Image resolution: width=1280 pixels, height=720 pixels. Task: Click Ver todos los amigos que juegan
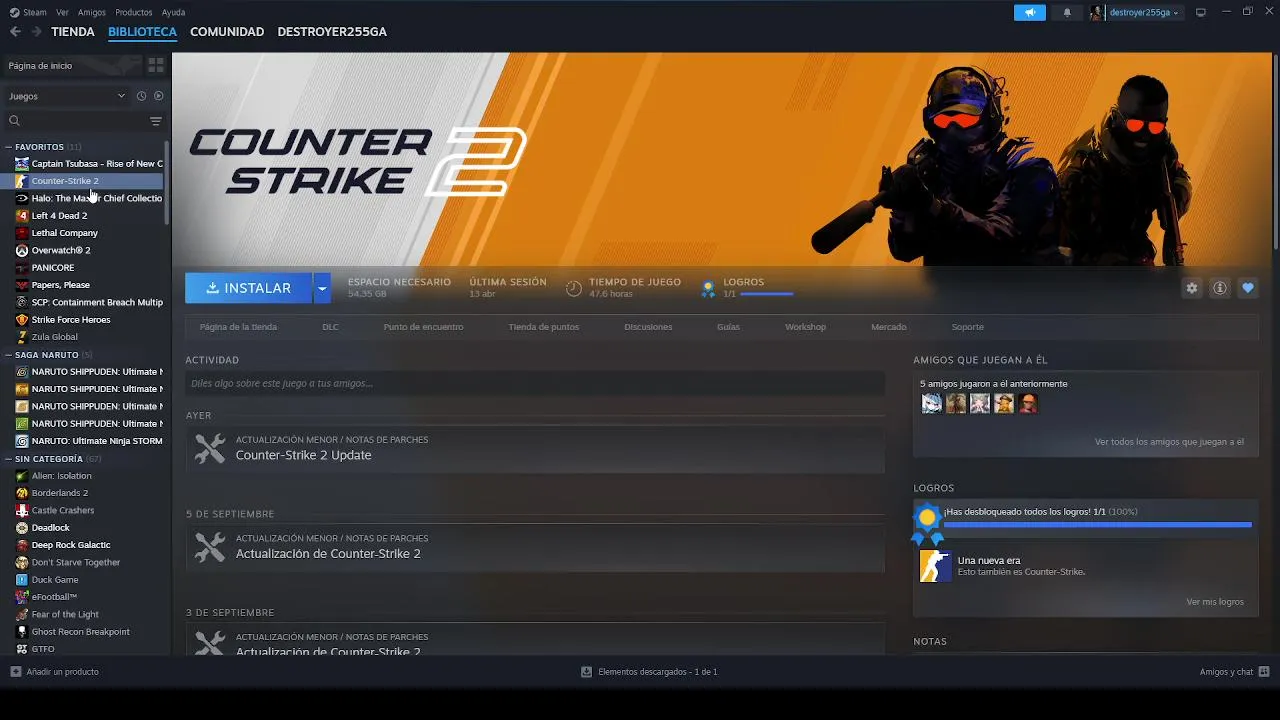point(1169,442)
